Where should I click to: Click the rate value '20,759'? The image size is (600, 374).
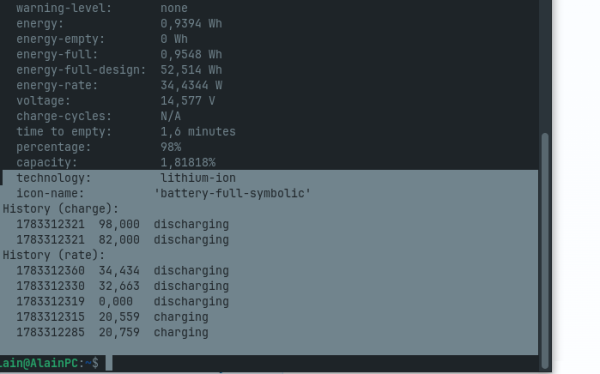tap(119, 332)
